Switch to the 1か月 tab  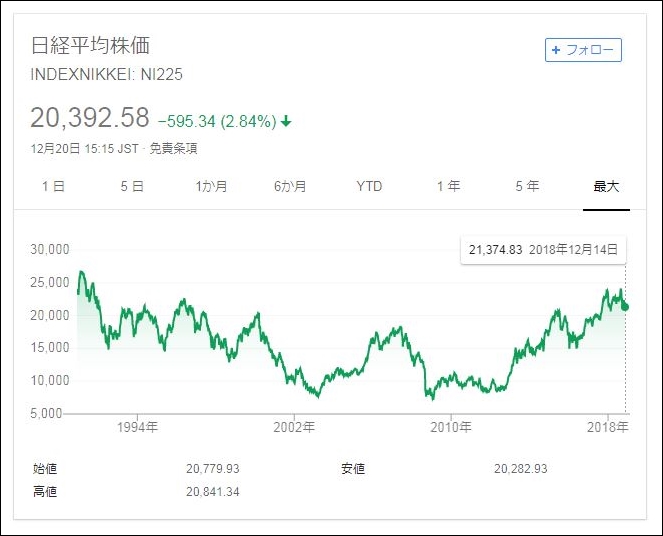click(211, 186)
